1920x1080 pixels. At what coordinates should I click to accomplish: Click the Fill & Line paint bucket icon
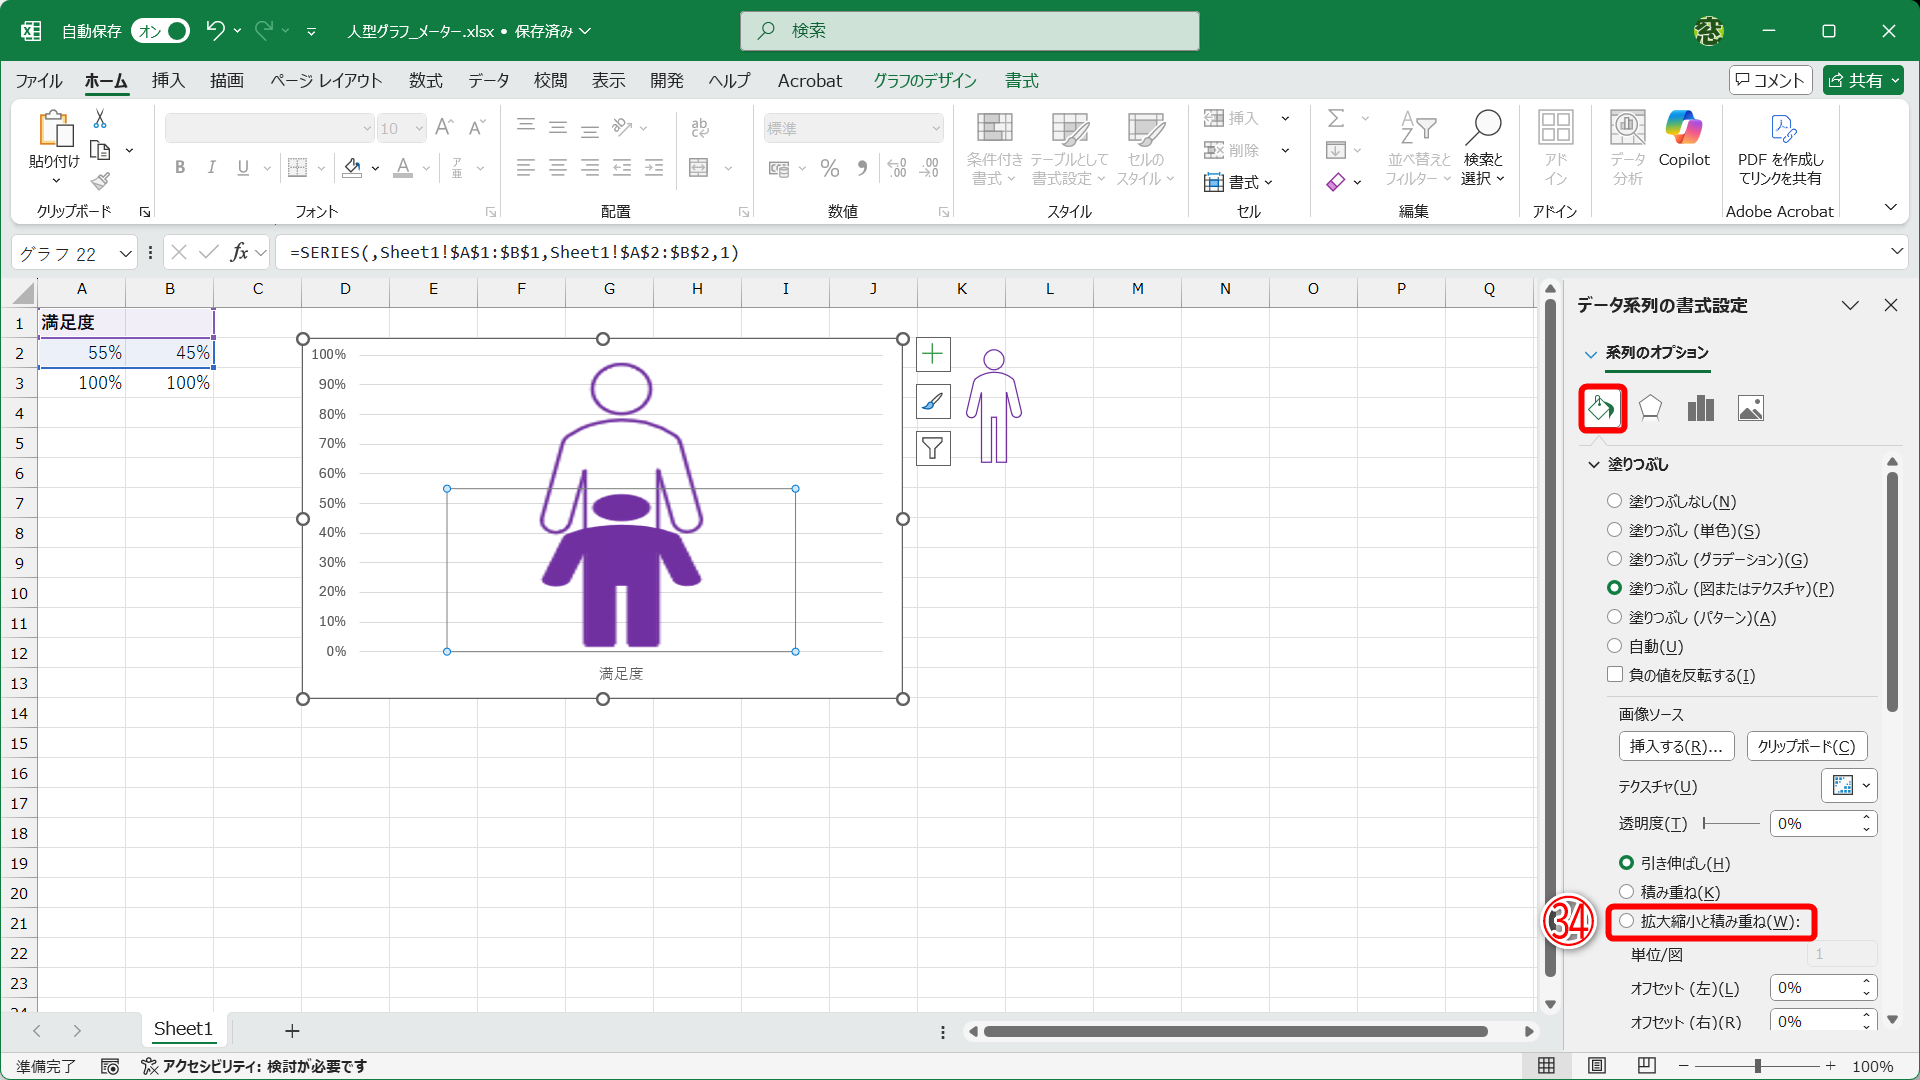click(x=1602, y=408)
